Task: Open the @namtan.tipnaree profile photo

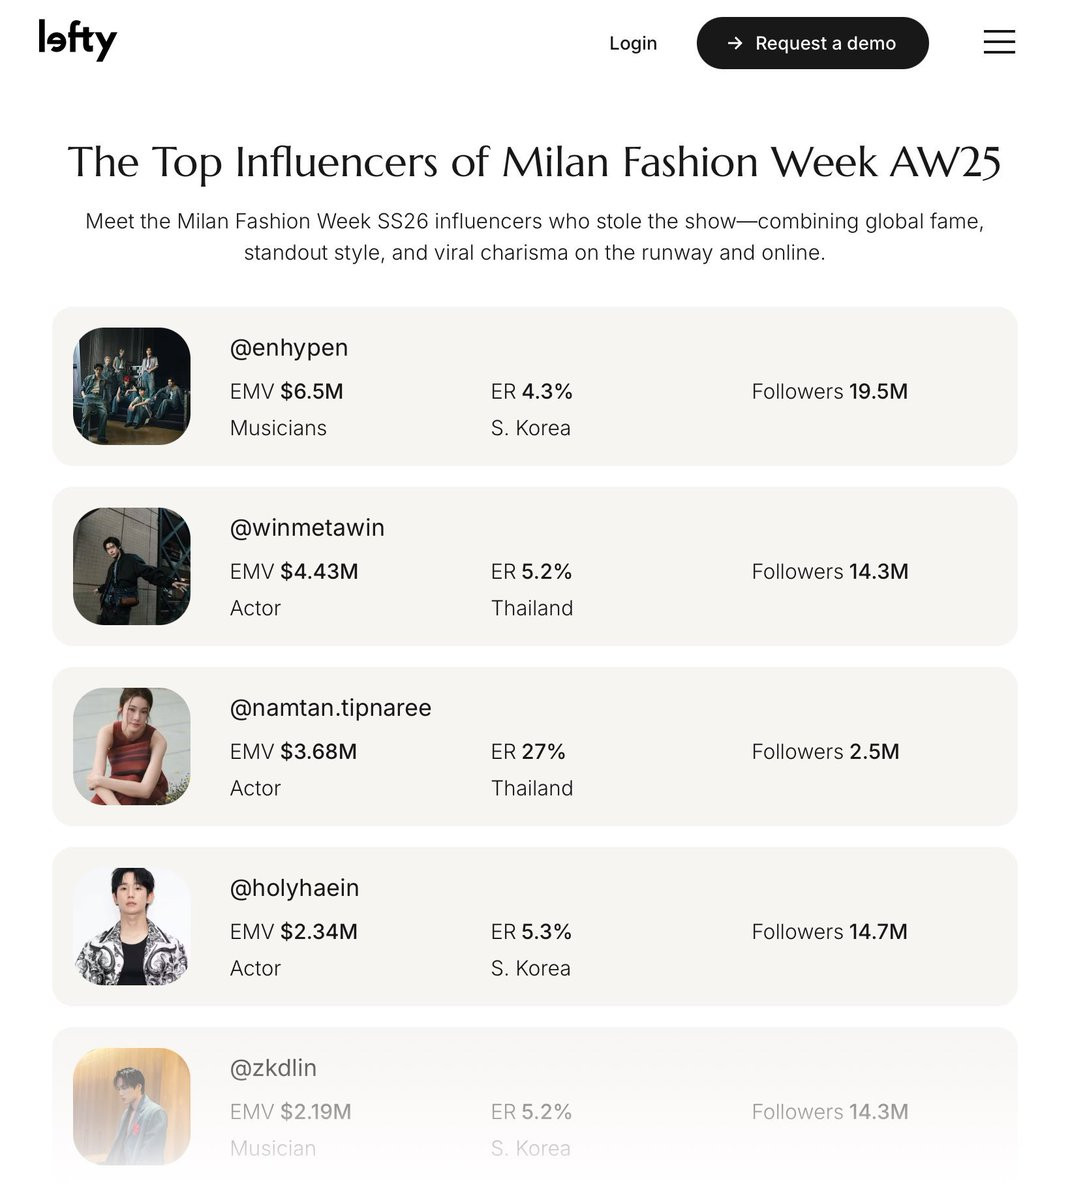Action: click(x=132, y=746)
